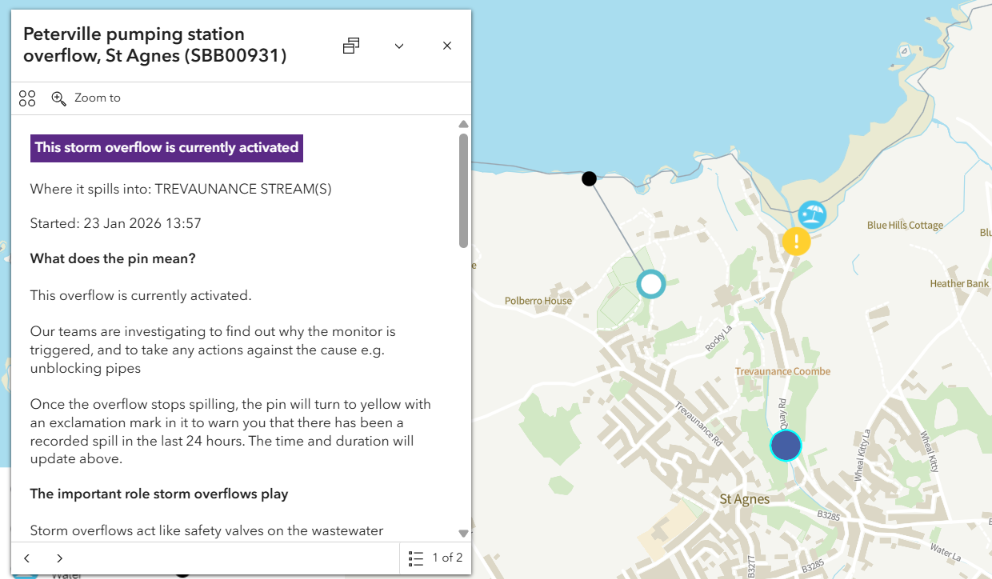
Task: Select the black dot outfall marker
Action: point(589,179)
